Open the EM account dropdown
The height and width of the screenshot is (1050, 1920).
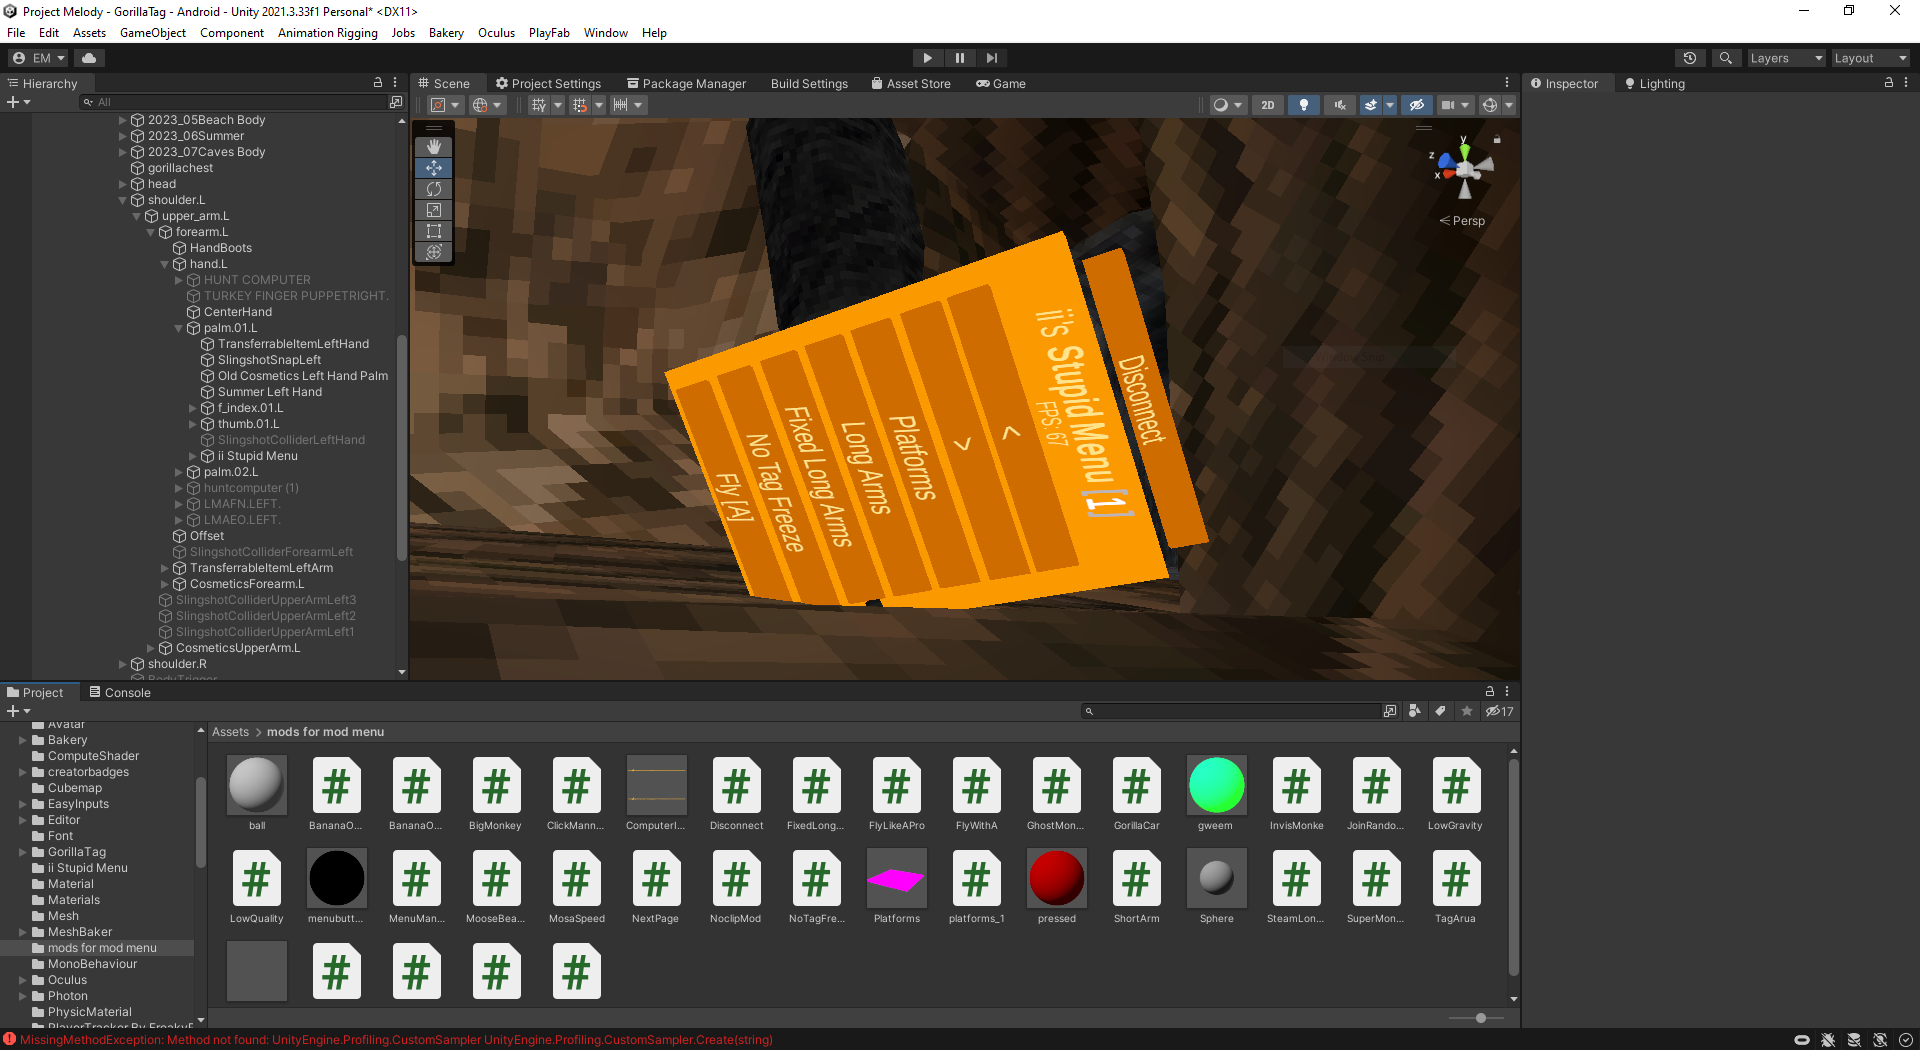point(39,58)
